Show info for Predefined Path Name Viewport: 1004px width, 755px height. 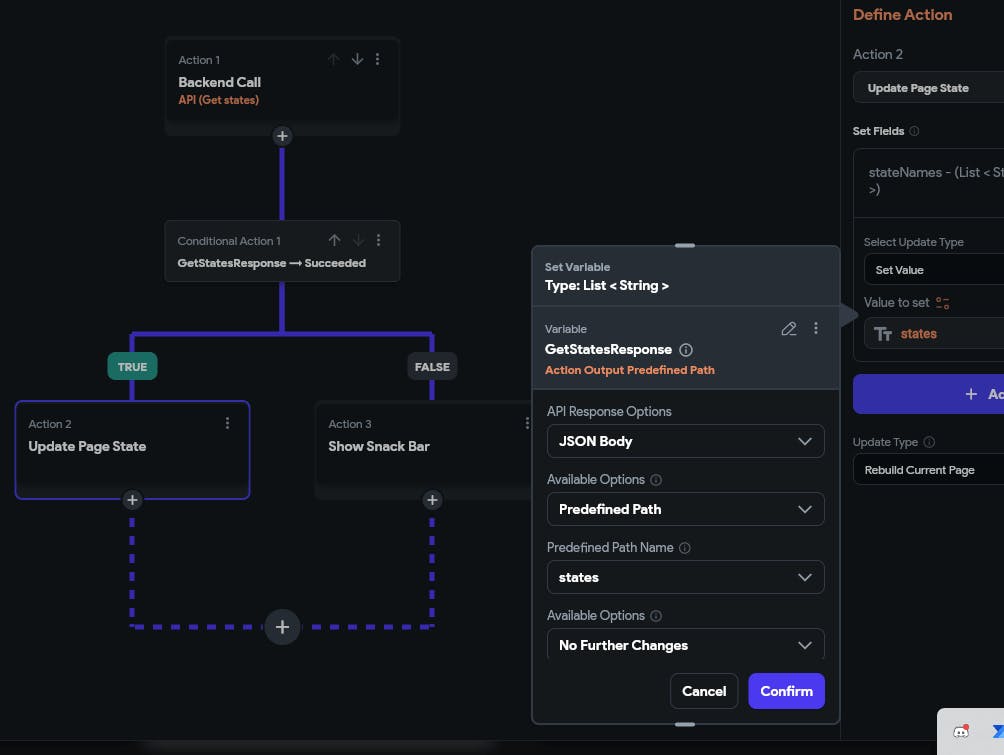(x=684, y=548)
